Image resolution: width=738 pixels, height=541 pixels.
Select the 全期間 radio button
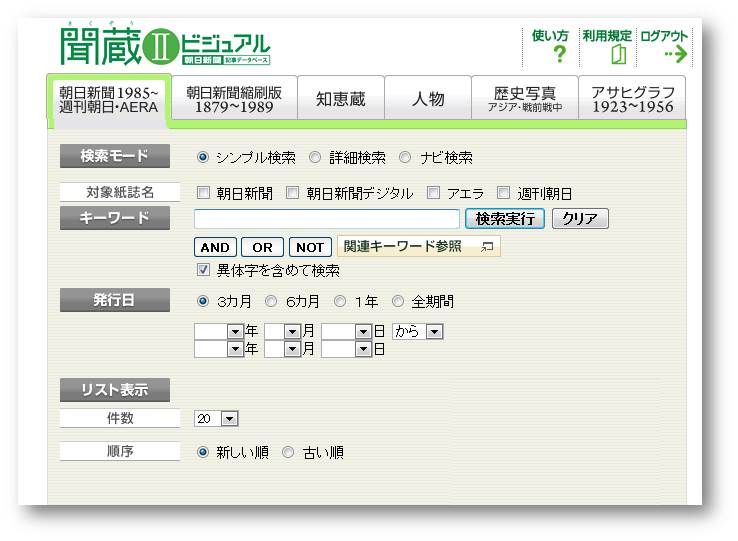(398, 301)
